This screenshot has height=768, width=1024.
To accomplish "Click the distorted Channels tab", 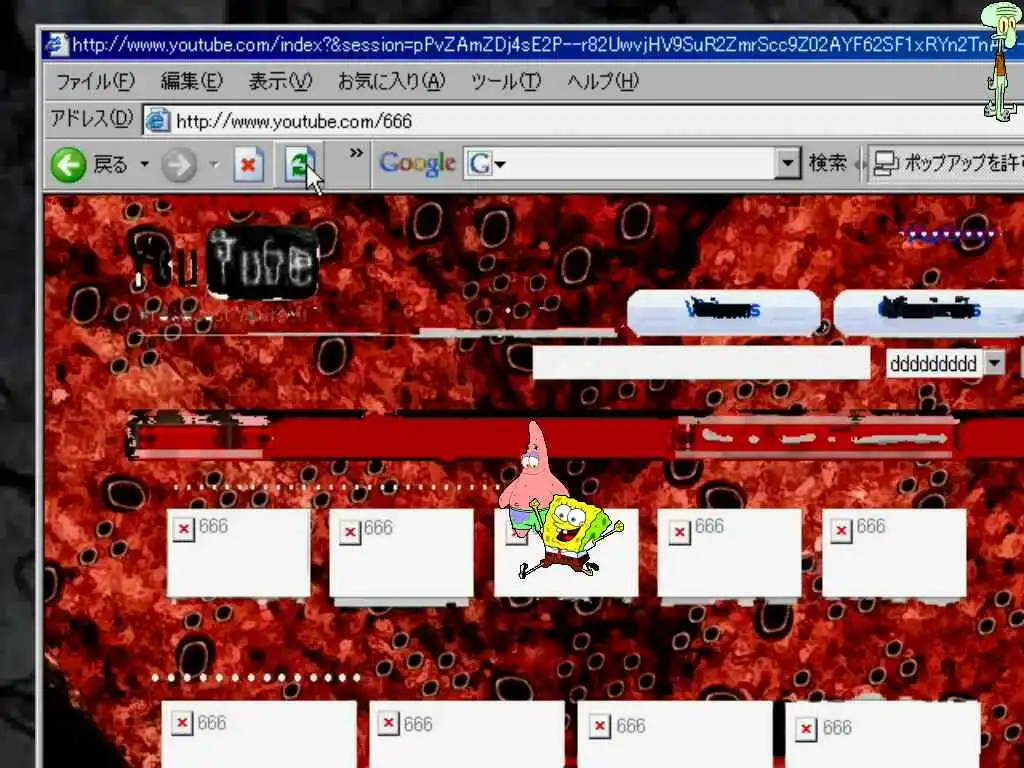I will (x=929, y=311).
